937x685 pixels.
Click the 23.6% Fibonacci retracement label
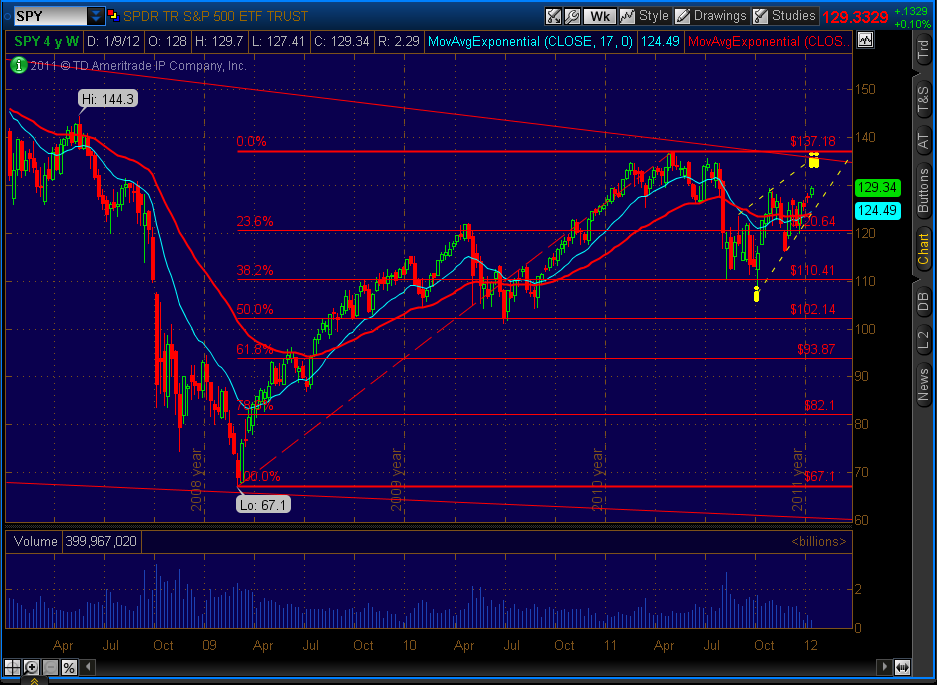[x=255, y=222]
